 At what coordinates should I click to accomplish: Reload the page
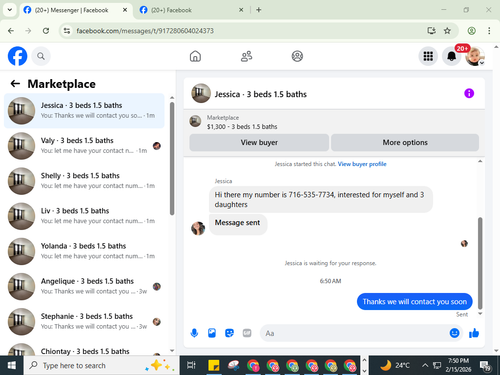pos(46,31)
